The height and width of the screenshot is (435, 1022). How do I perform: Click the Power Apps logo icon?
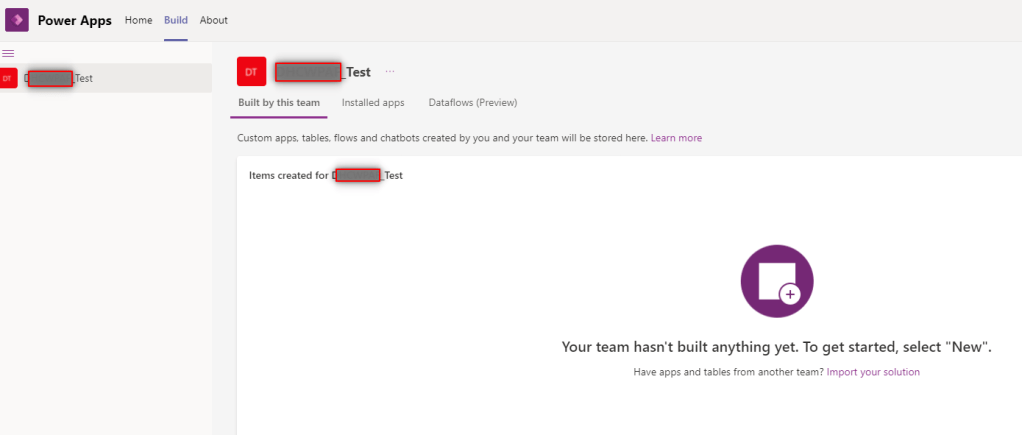coord(17,20)
